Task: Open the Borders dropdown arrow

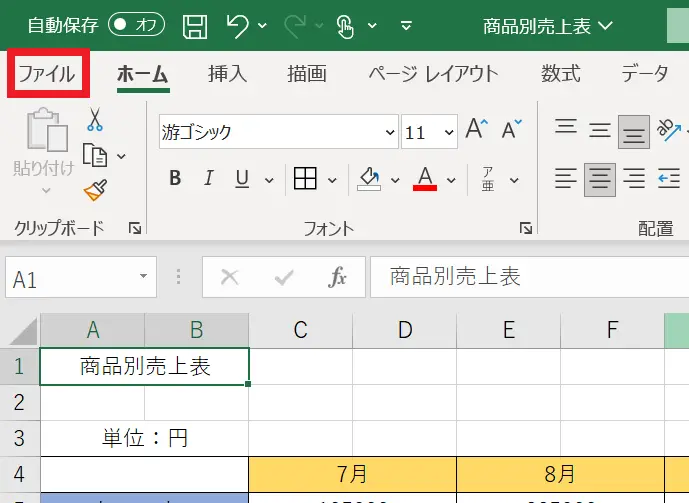Action: pos(332,180)
